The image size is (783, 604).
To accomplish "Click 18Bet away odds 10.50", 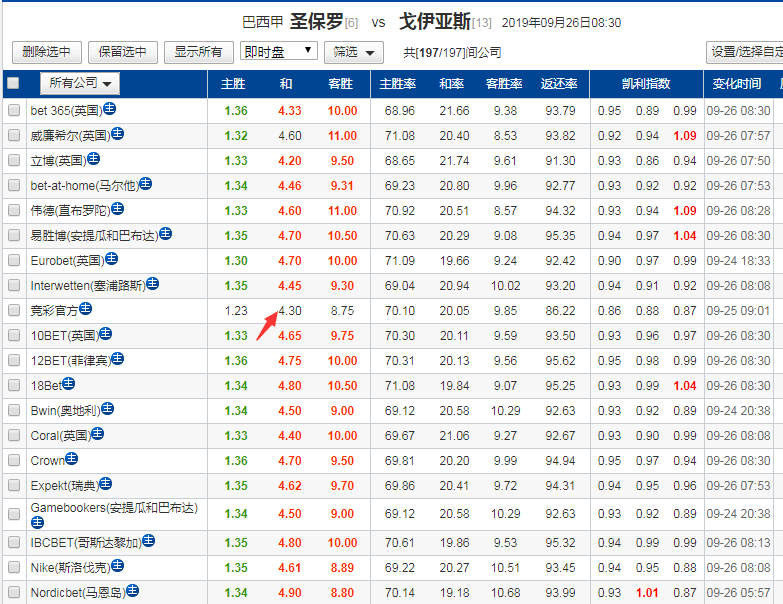I will (x=342, y=385).
